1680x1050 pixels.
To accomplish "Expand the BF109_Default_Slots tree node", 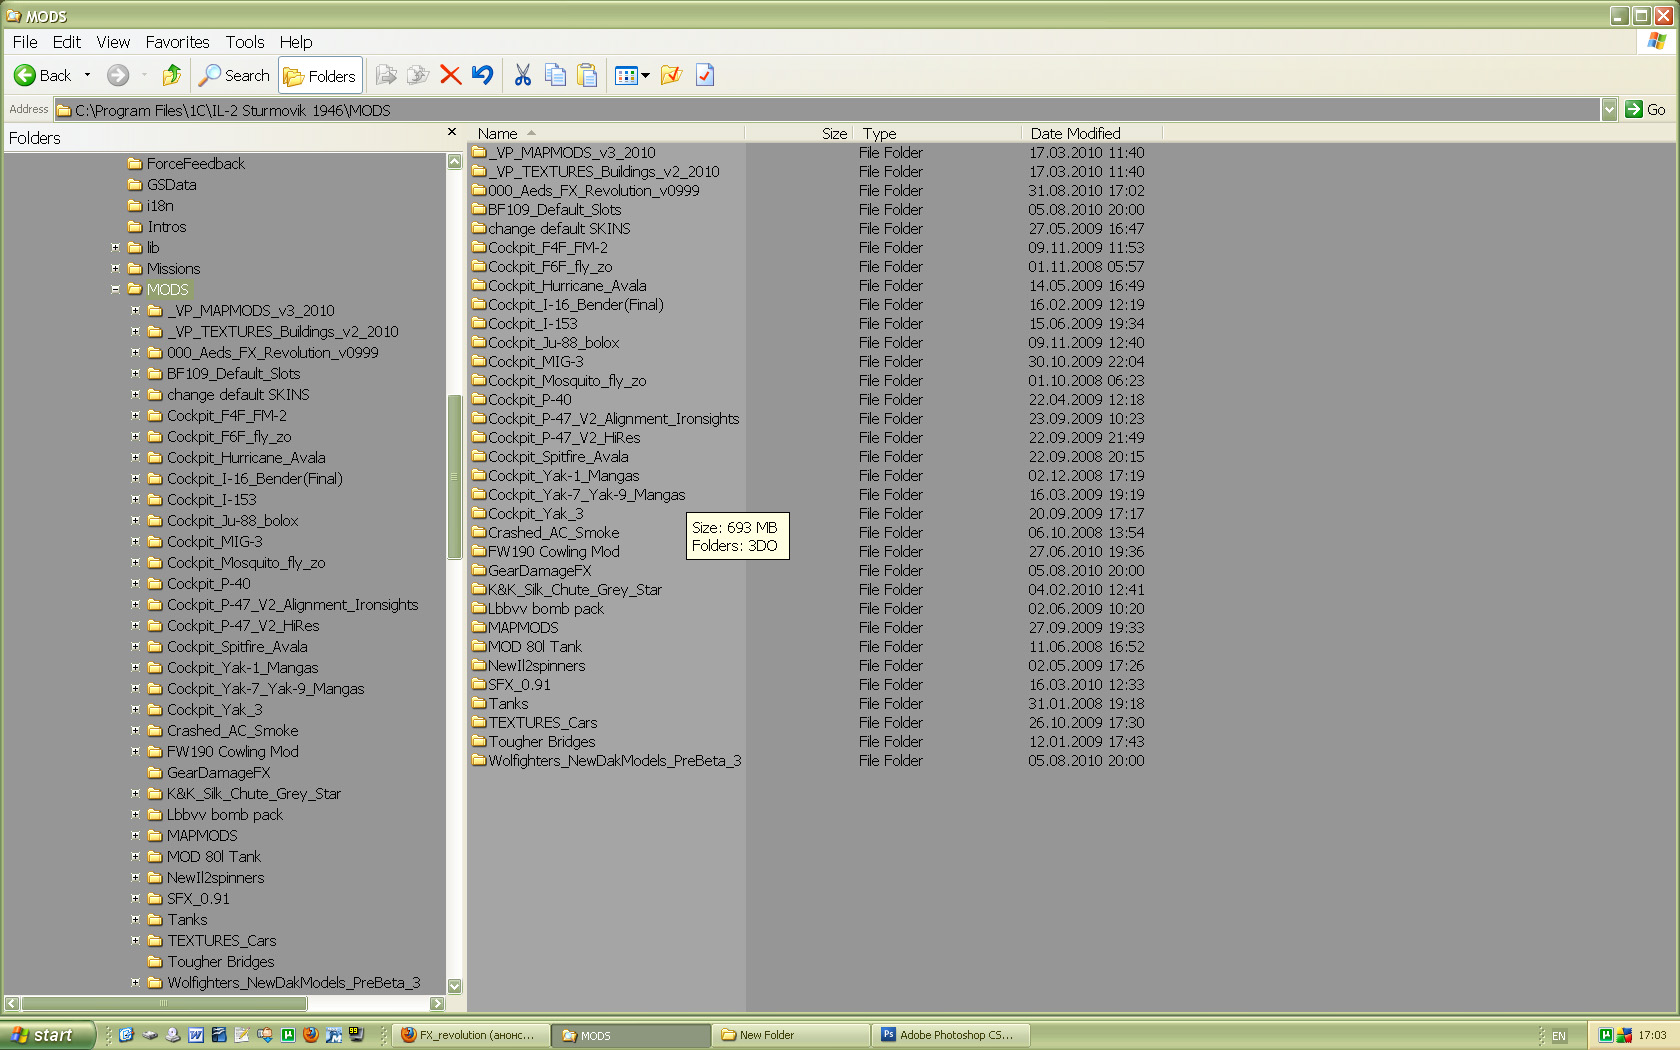I will (x=135, y=374).
